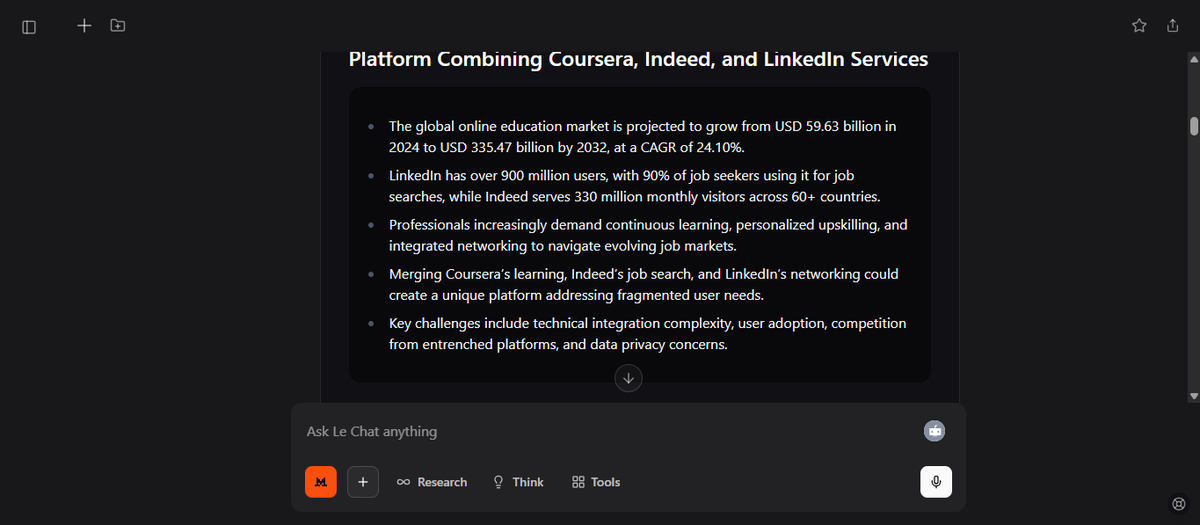The width and height of the screenshot is (1200, 525).
Task: Click bullet 'Merging Coursera's learning, Indeed's job search'
Action: pos(644,284)
